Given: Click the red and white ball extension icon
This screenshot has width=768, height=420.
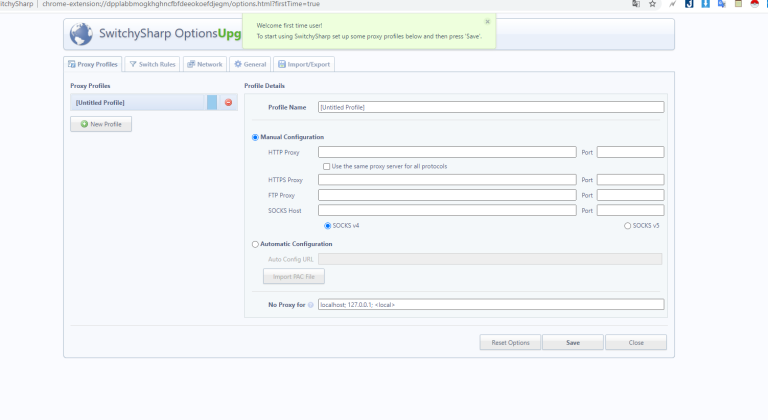Looking at the screenshot, I should pyautogui.click(x=753, y=4).
